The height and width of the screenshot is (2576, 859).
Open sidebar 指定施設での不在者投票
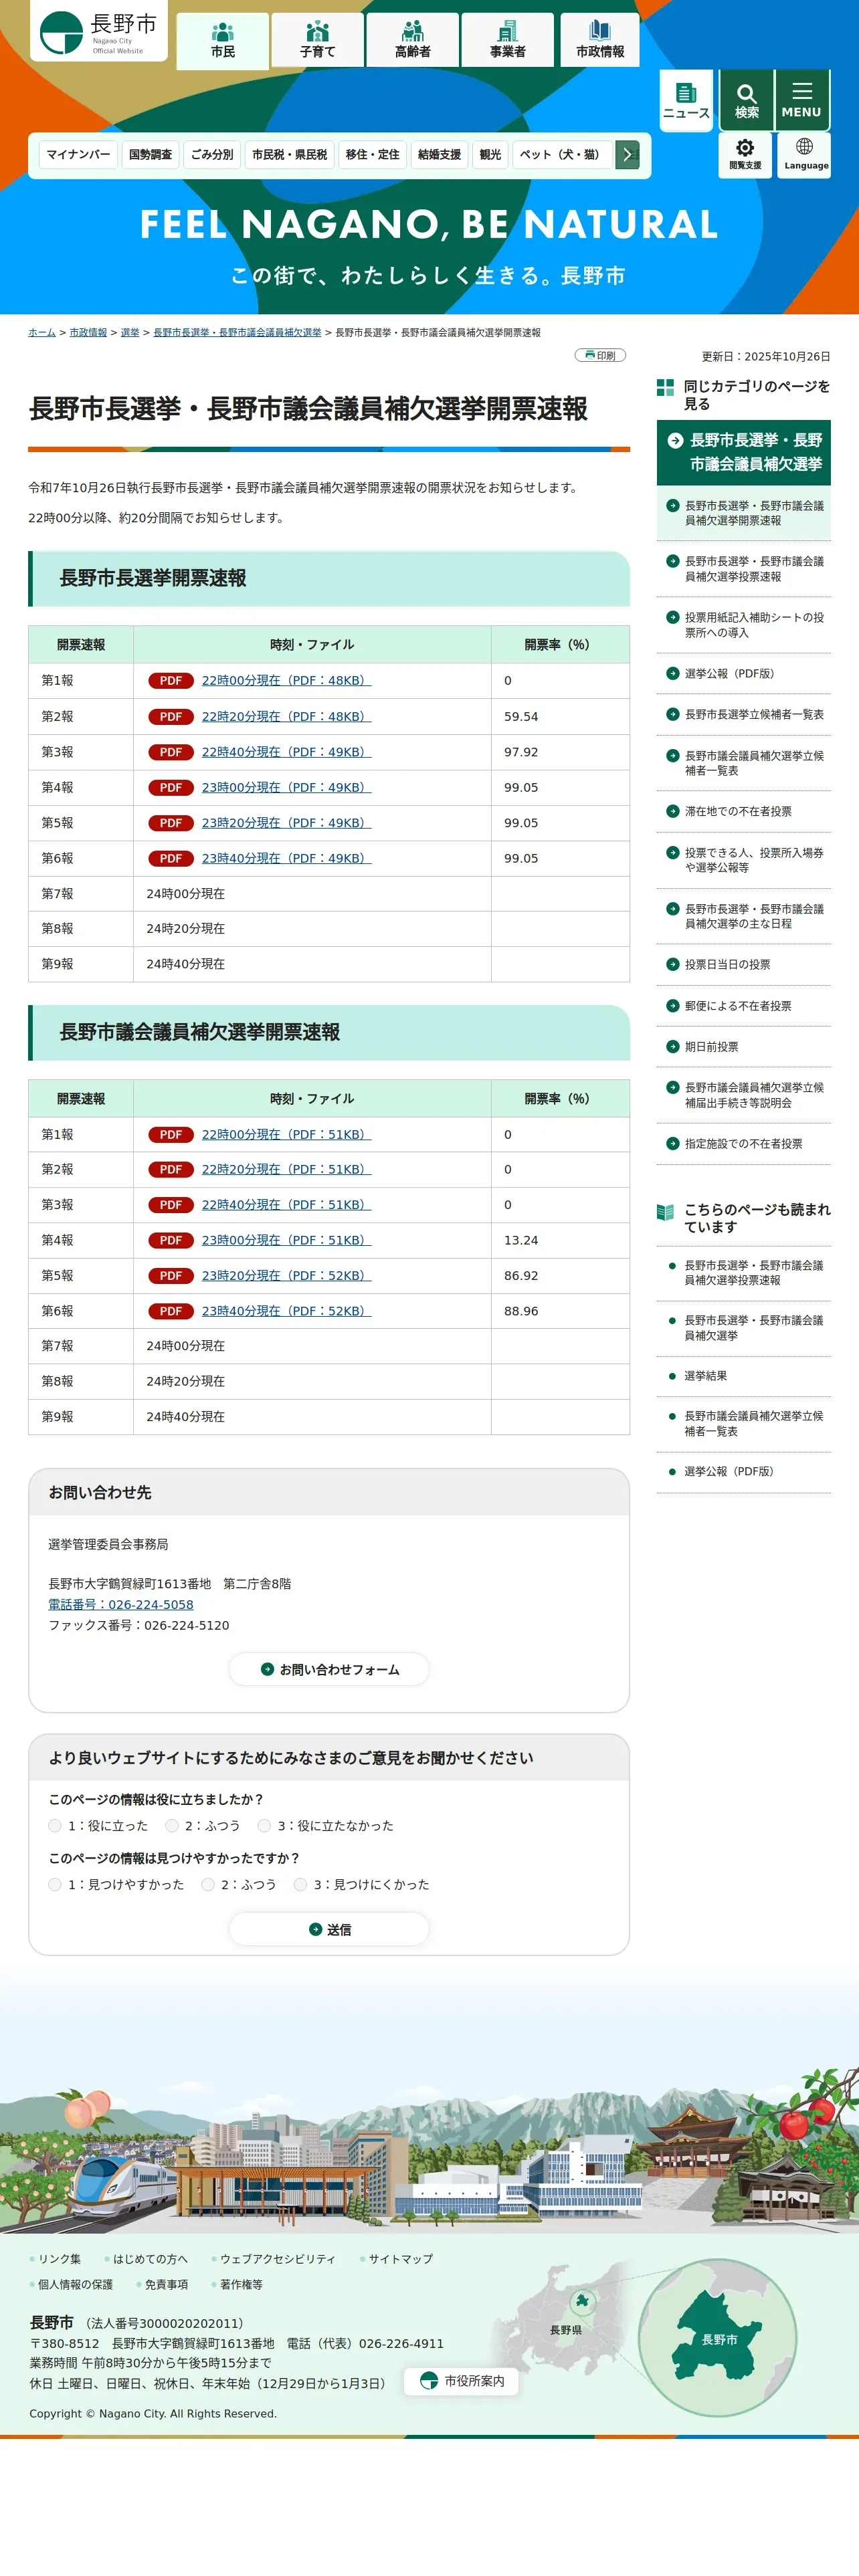pyautogui.click(x=743, y=1144)
